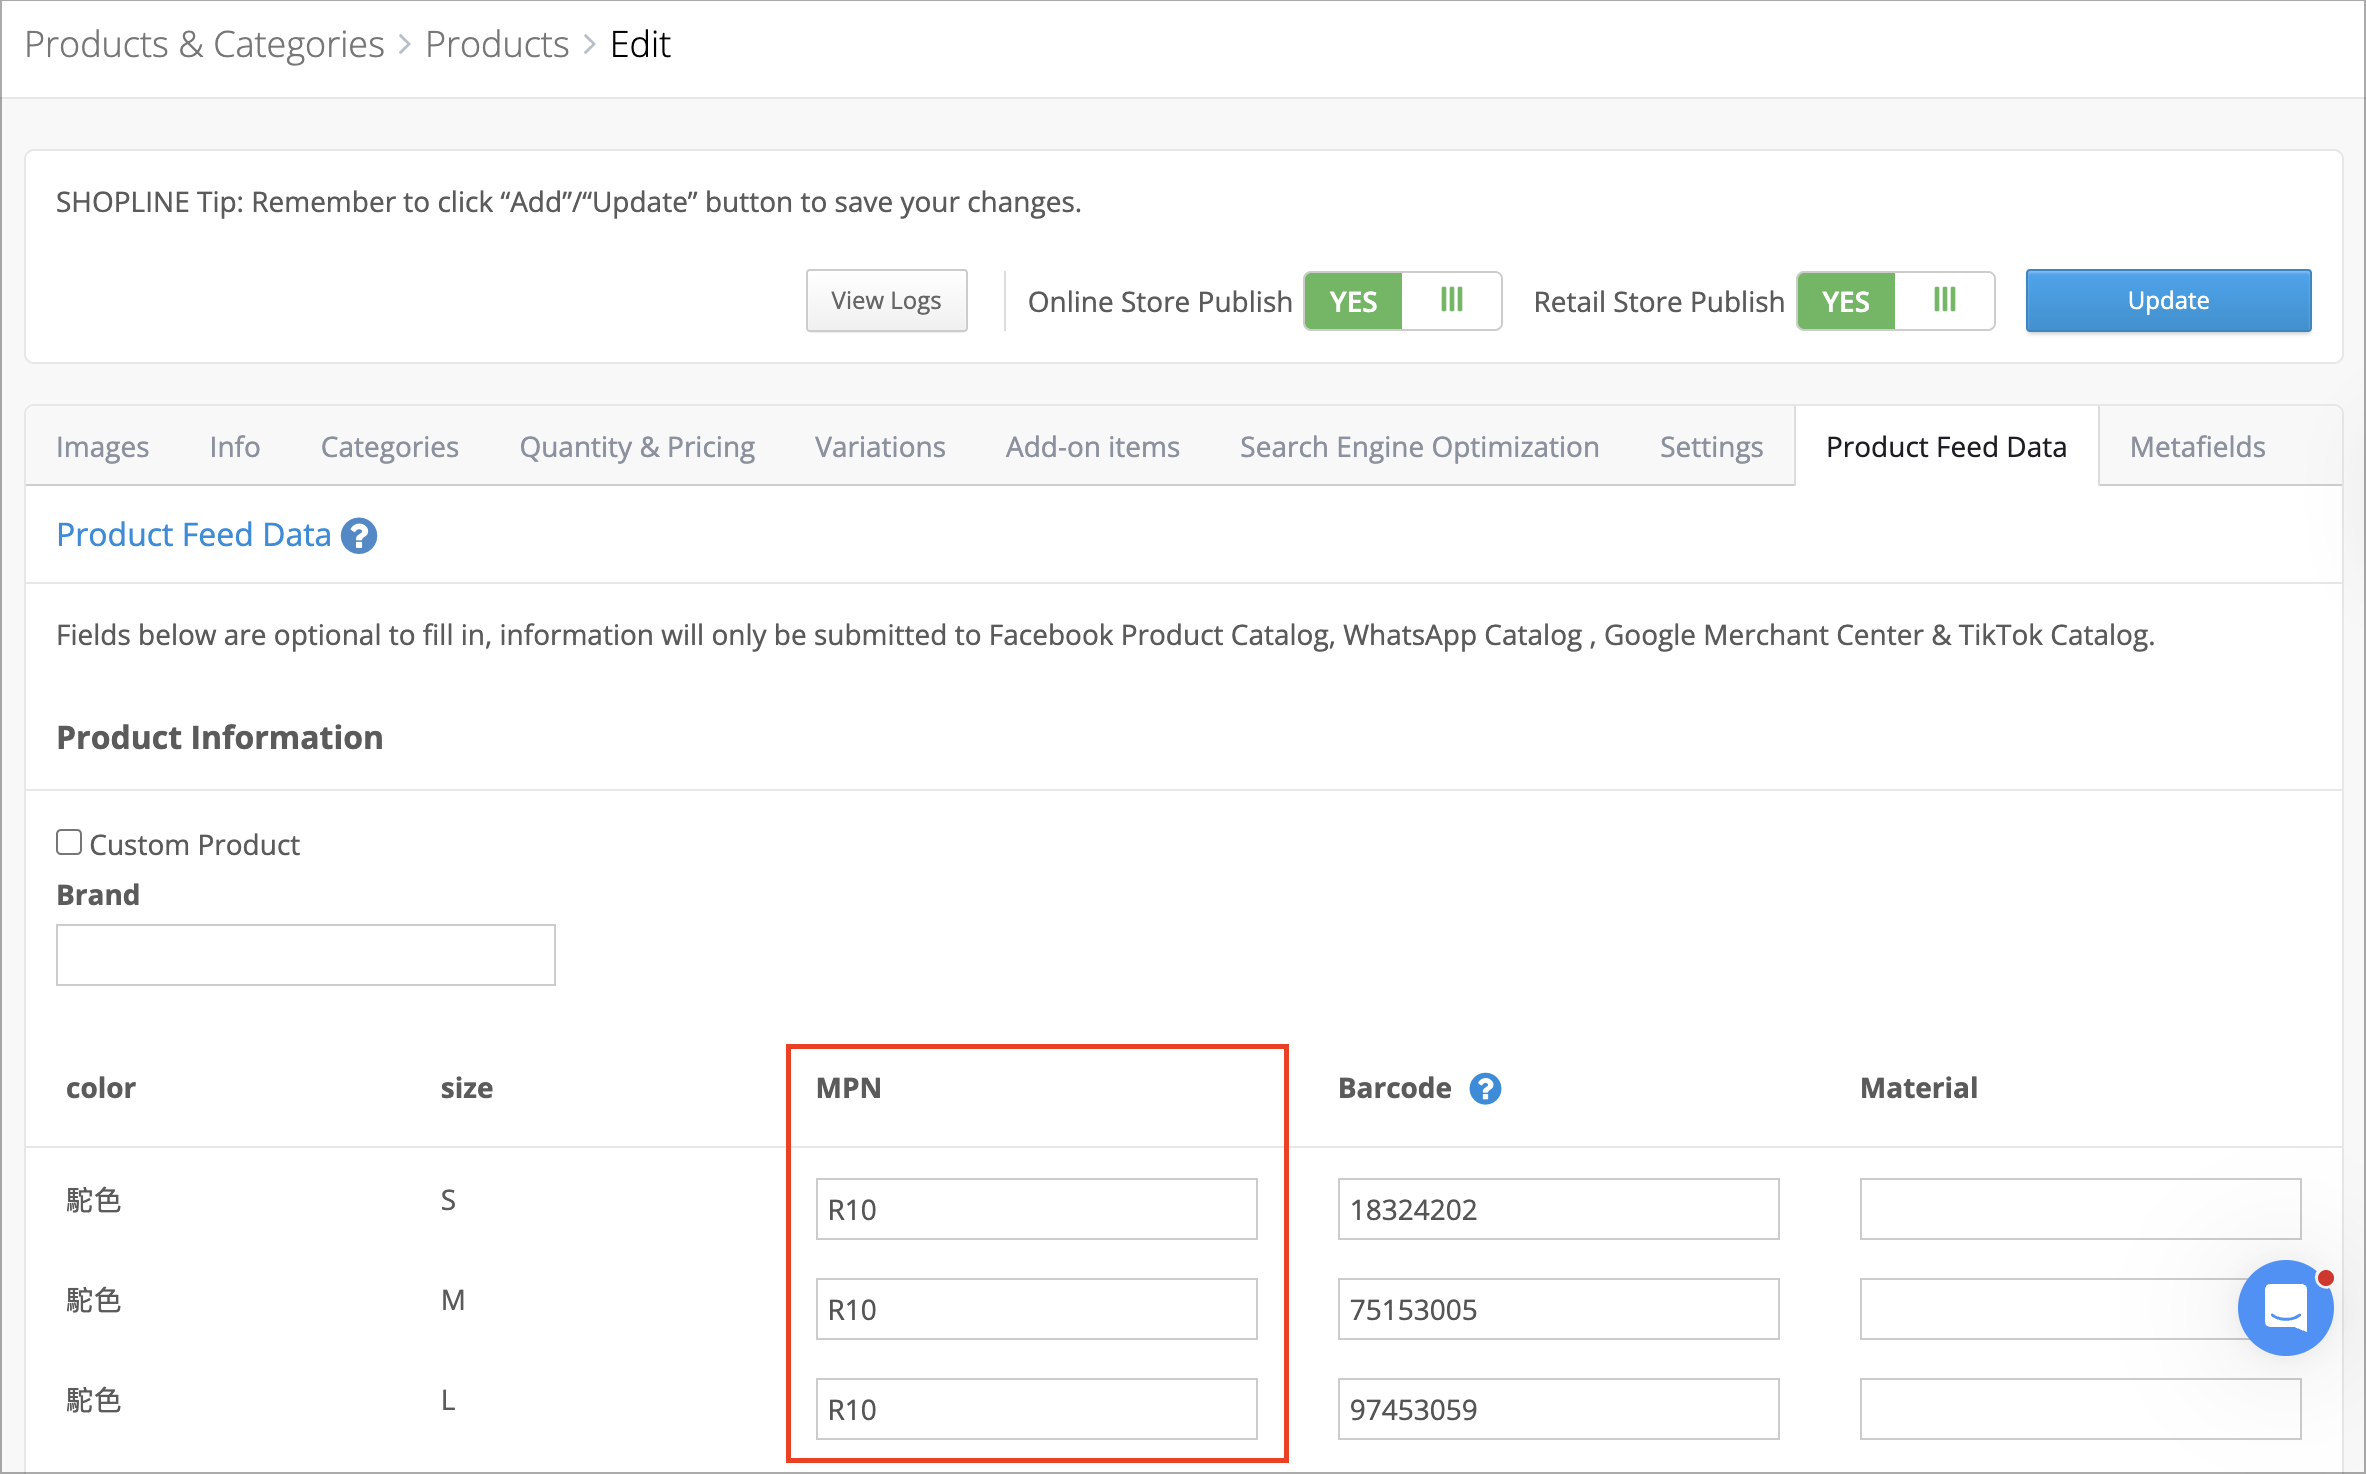Toggle Online Store Publish switch
This screenshot has width=2366, height=1474.
[1403, 301]
